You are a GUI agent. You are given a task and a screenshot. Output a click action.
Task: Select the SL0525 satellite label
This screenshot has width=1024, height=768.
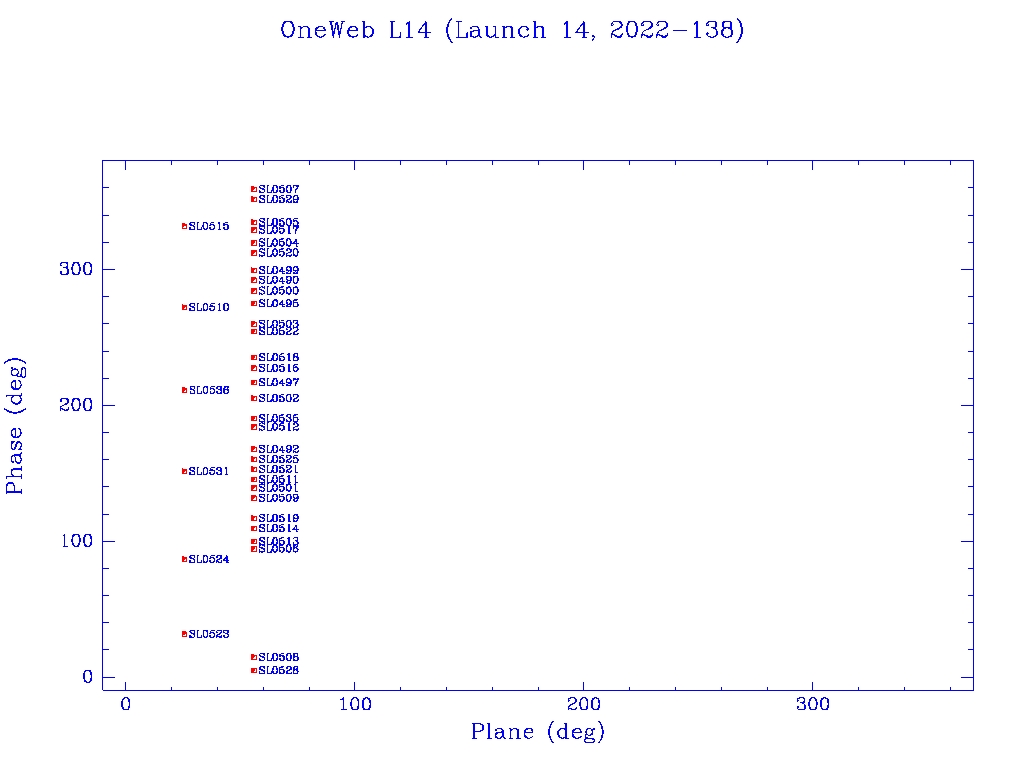[x=279, y=460]
